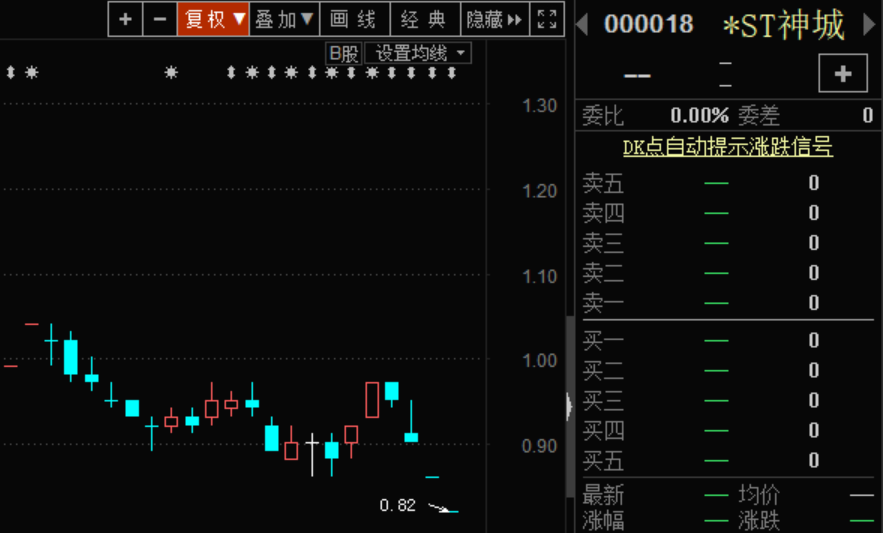Screen dimensions: 883x533
Task: Switch to 经典 view
Action: click(425, 20)
